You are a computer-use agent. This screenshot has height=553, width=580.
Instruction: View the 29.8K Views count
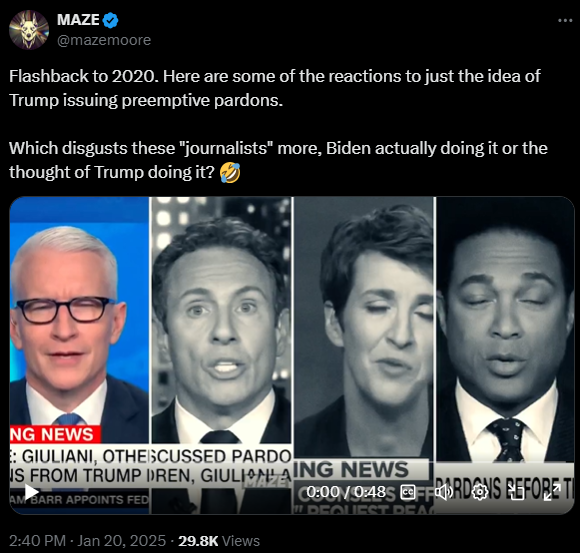click(x=219, y=541)
